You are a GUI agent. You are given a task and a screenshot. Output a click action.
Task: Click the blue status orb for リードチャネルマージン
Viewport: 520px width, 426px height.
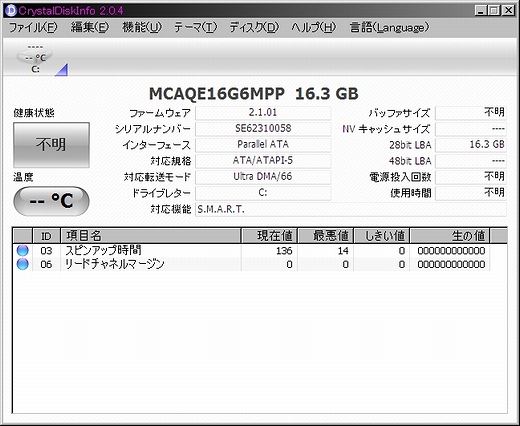[x=23, y=264]
